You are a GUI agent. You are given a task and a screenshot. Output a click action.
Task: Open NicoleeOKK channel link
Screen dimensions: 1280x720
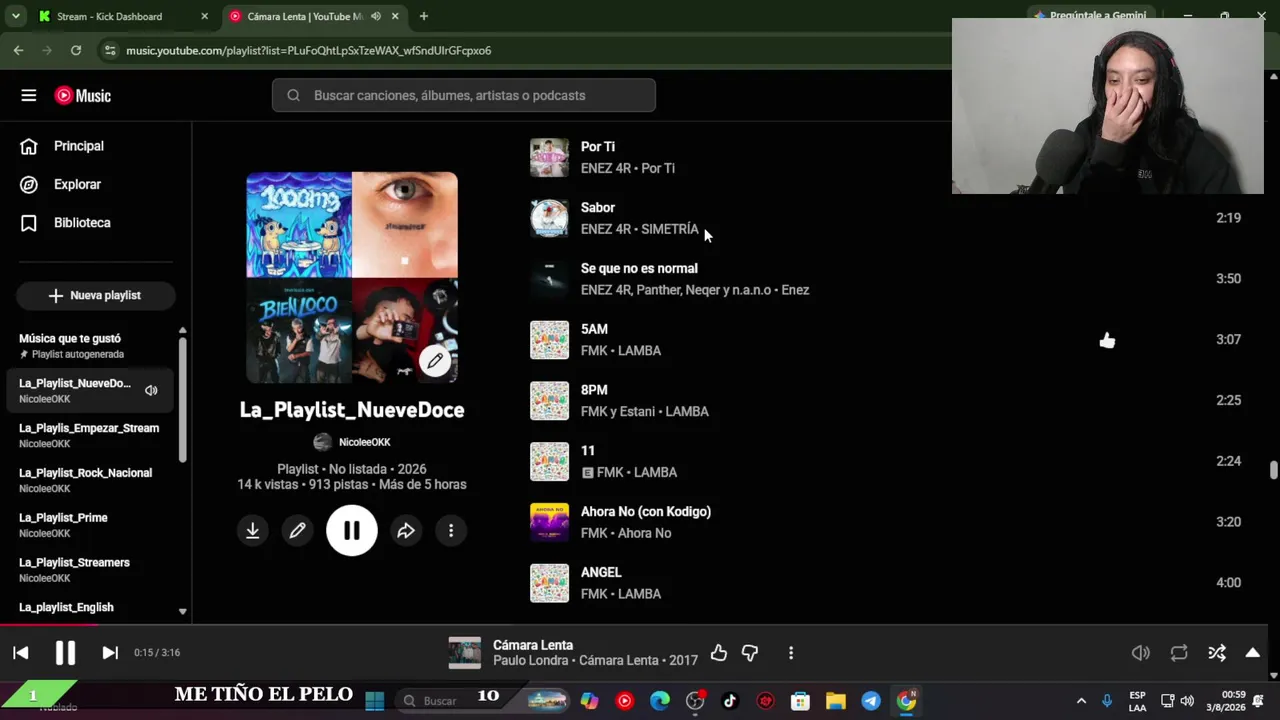tap(364, 442)
